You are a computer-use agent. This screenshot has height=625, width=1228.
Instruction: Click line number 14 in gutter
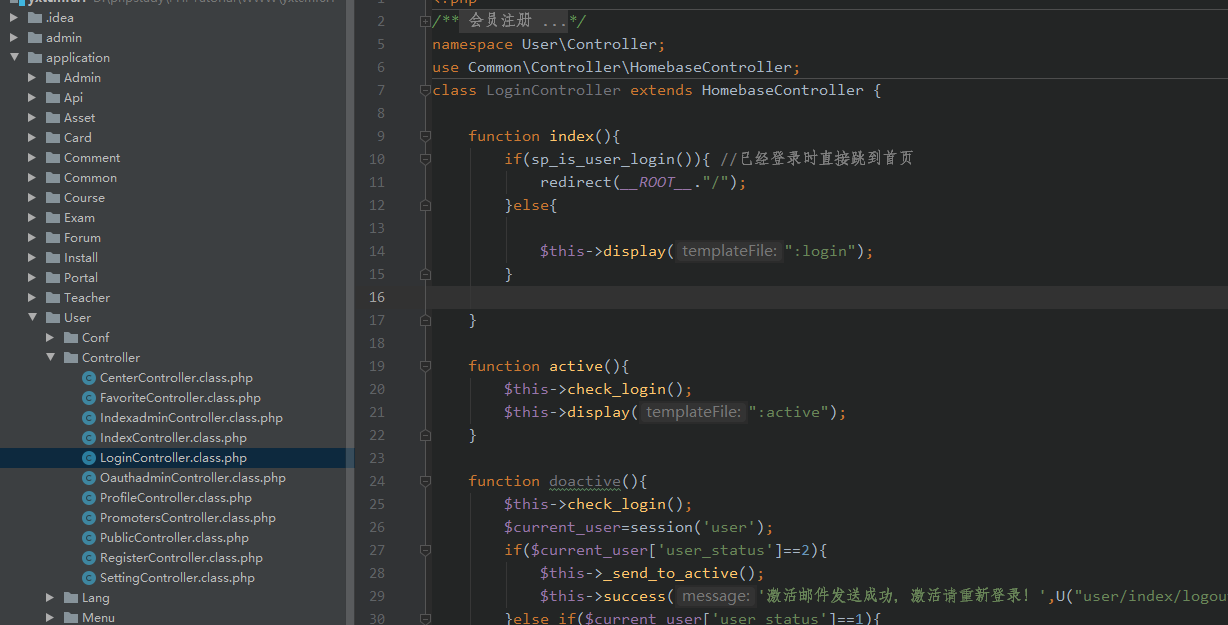tap(376, 251)
